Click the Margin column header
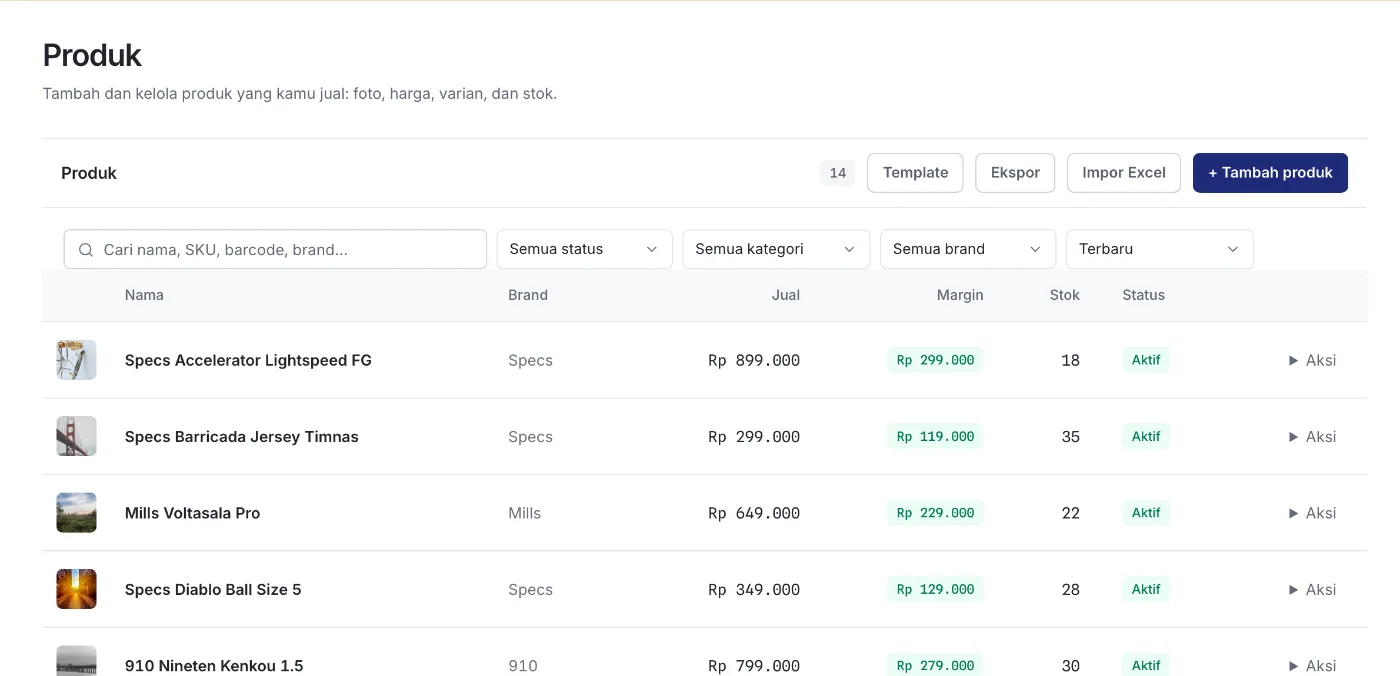 [x=960, y=295]
